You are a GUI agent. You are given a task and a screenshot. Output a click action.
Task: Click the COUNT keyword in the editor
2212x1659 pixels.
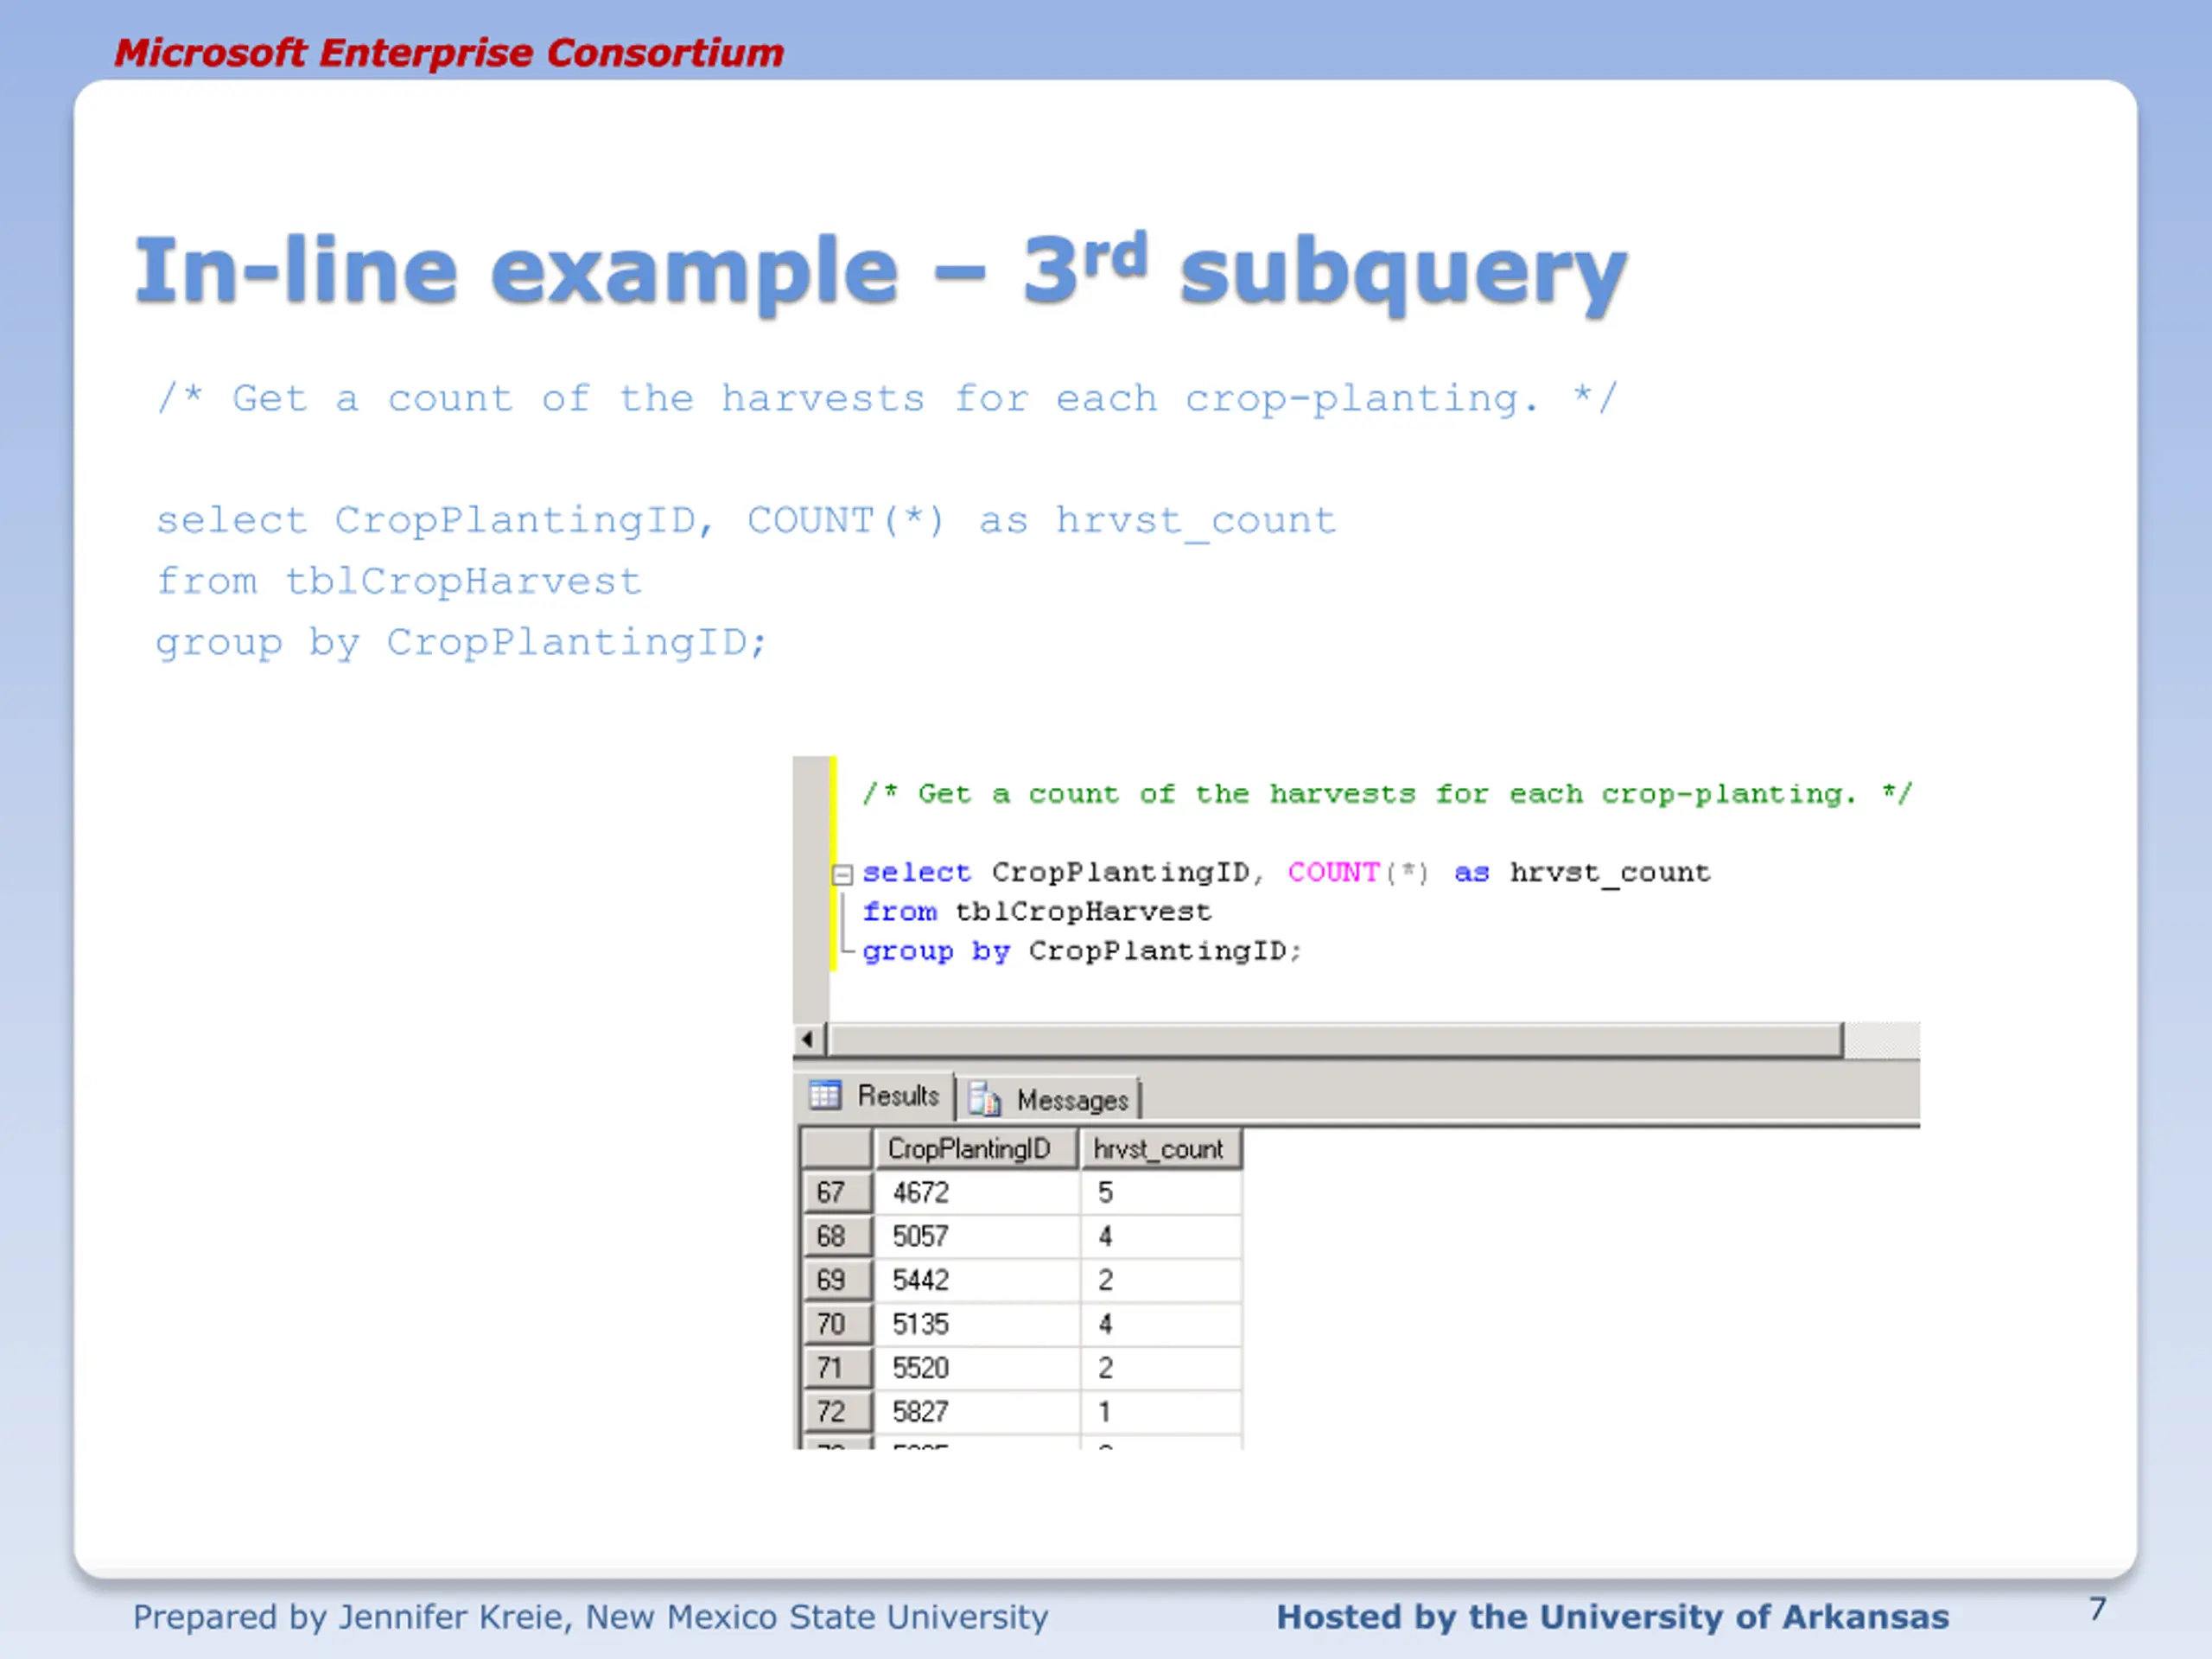[x=1333, y=872]
